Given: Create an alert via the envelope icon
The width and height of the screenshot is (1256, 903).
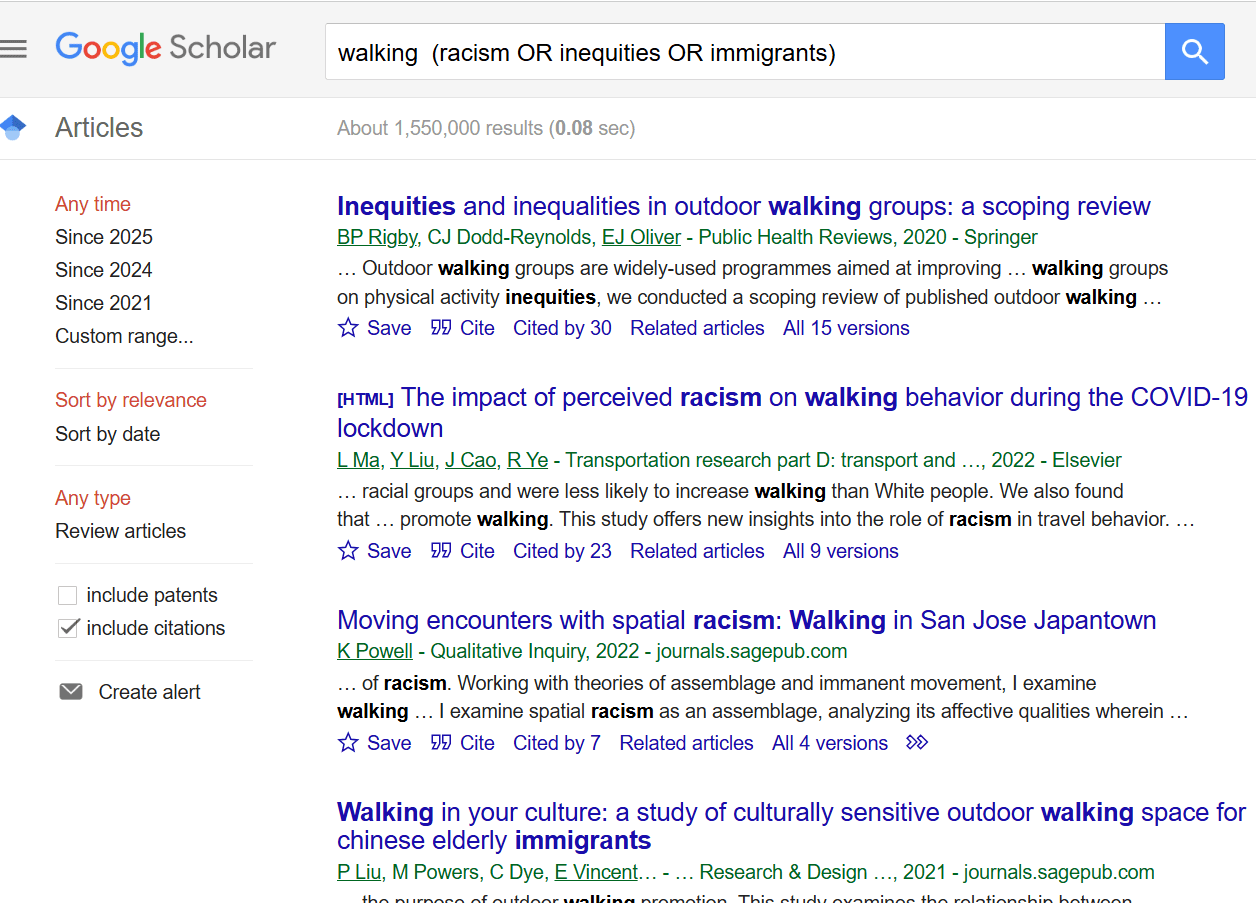Looking at the screenshot, I should coord(70,690).
